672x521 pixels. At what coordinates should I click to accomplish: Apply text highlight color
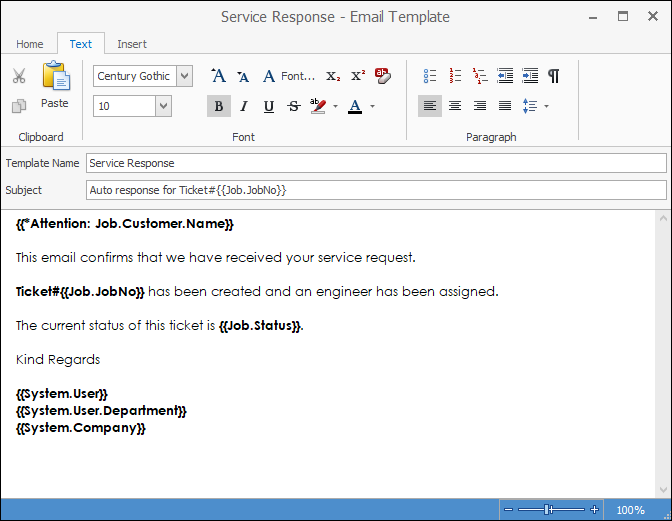[318, 106]
